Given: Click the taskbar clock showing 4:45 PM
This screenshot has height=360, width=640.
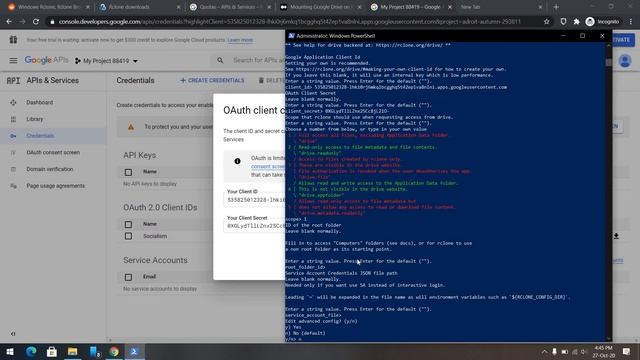Looking at the screenshot, I should tap(603, 351).
